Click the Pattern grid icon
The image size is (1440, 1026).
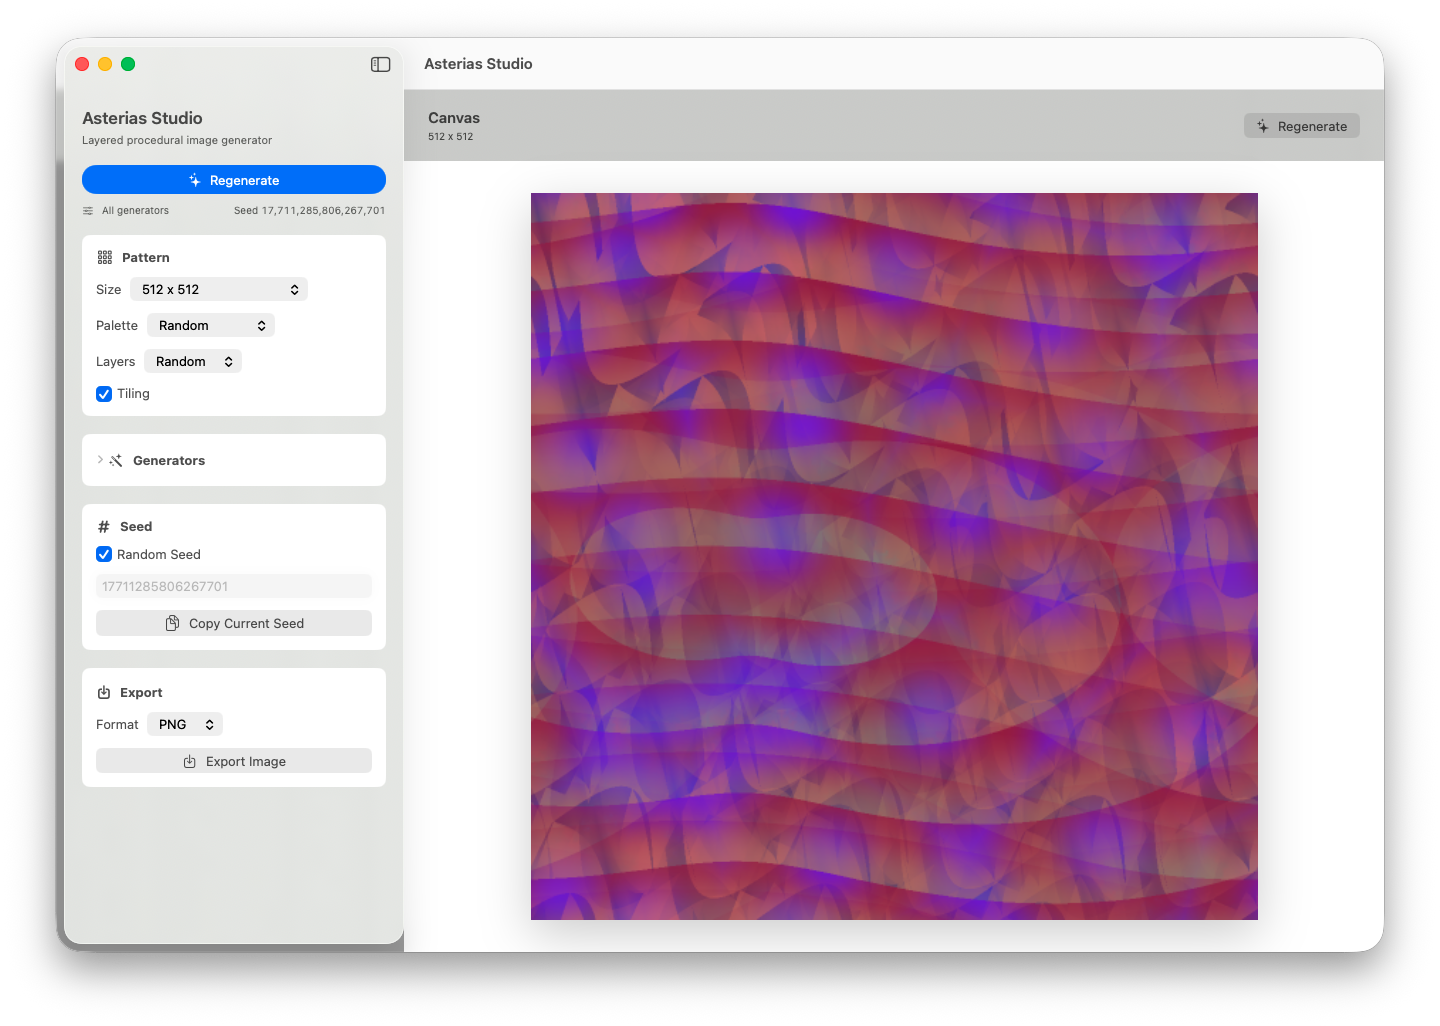[105, 257]
